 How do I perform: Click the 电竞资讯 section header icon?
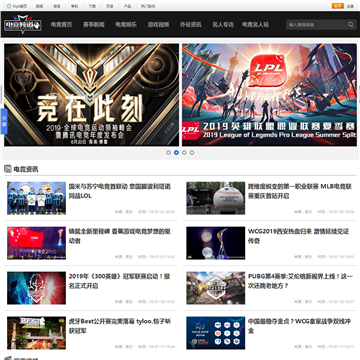(x=8, y=169)
